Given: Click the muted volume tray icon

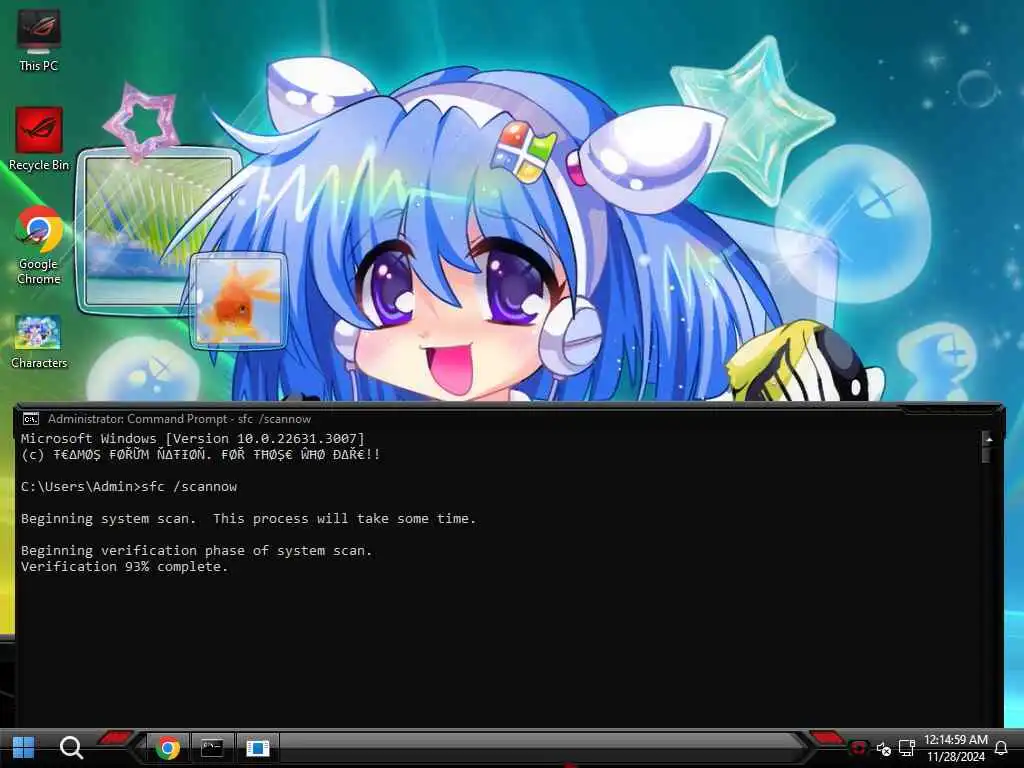Looking at the screenshot, I should tap(884, 748).
